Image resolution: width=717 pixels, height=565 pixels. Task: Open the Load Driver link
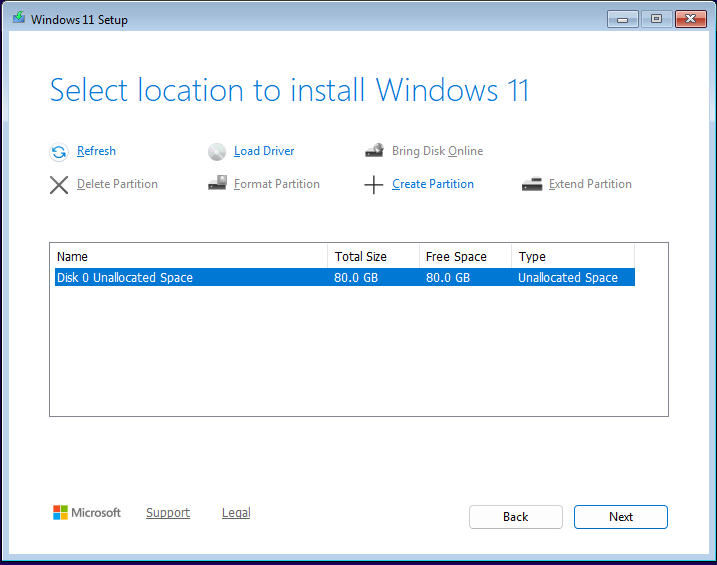pyautogui.click(x=264, y=151)
